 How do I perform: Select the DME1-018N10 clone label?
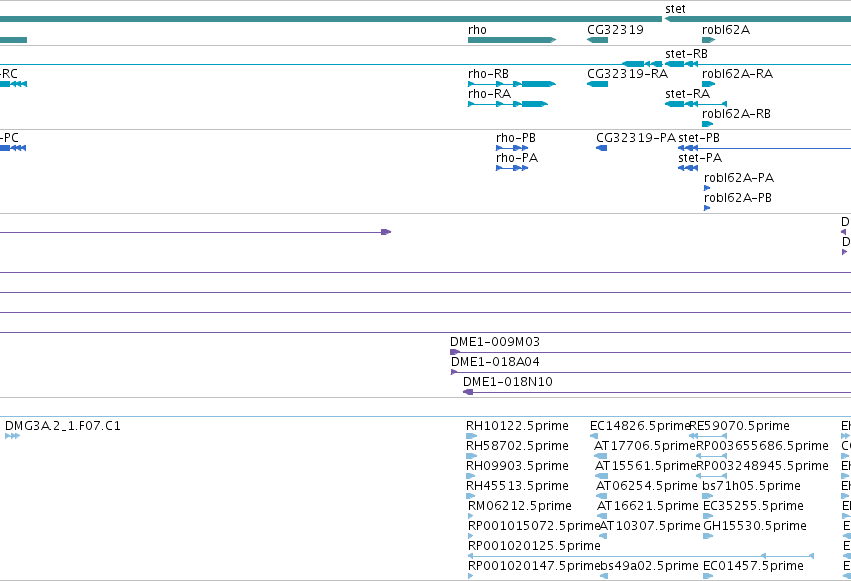point(508,382)
